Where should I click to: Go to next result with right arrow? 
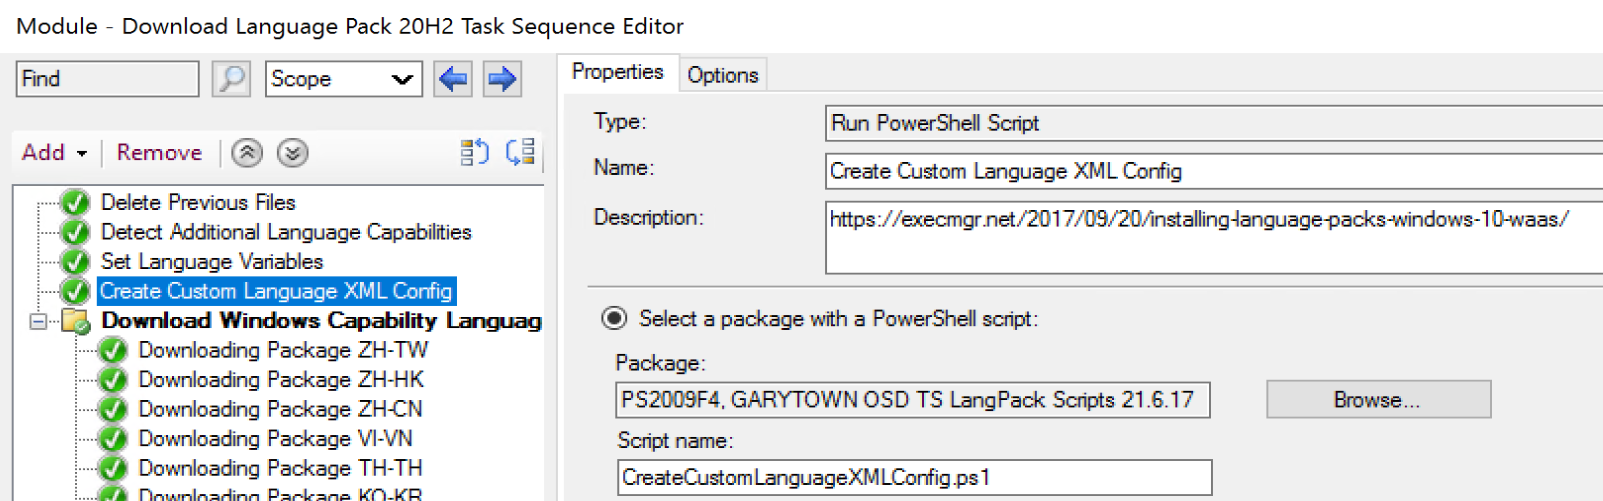tap(502, 79)
